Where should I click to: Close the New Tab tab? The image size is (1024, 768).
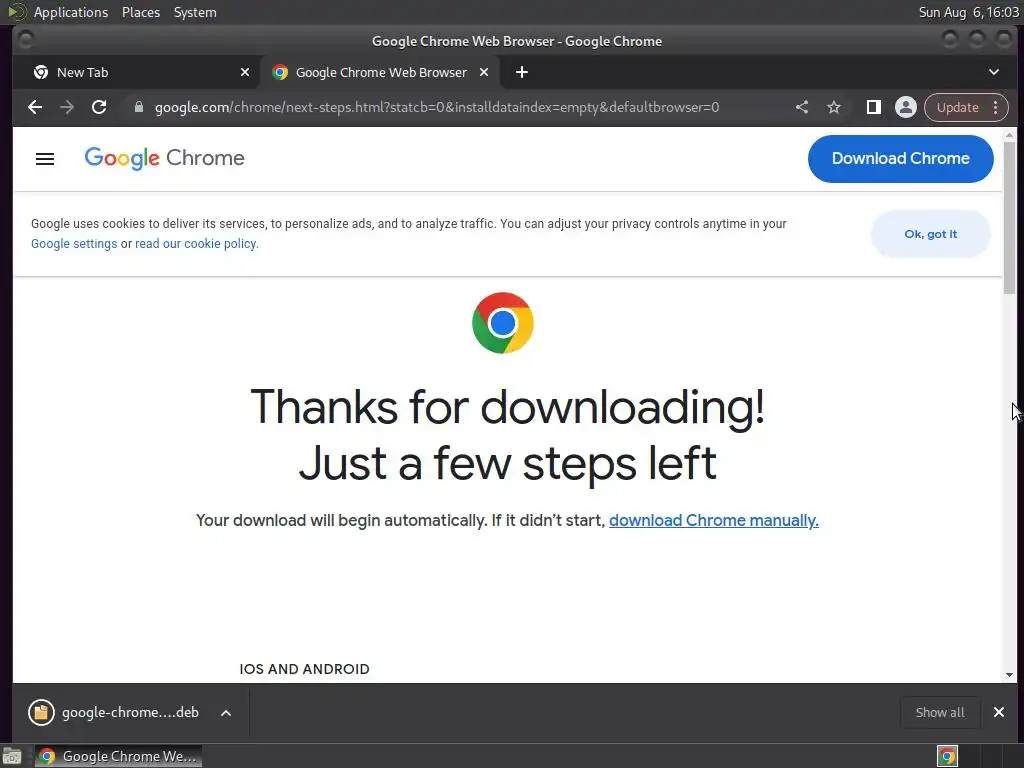point(245,72)
